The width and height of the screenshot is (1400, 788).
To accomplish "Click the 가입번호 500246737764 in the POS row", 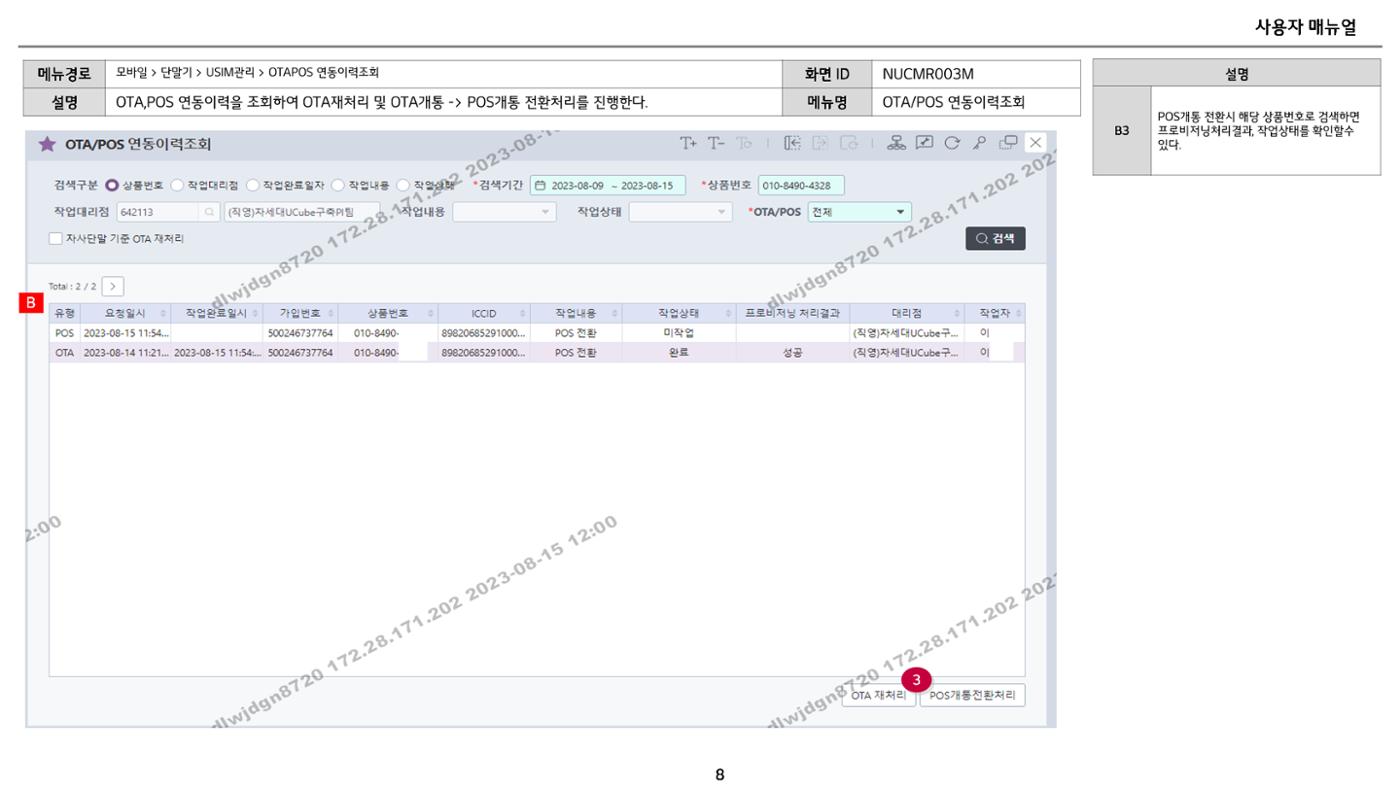I will click(x=300, y=333).
